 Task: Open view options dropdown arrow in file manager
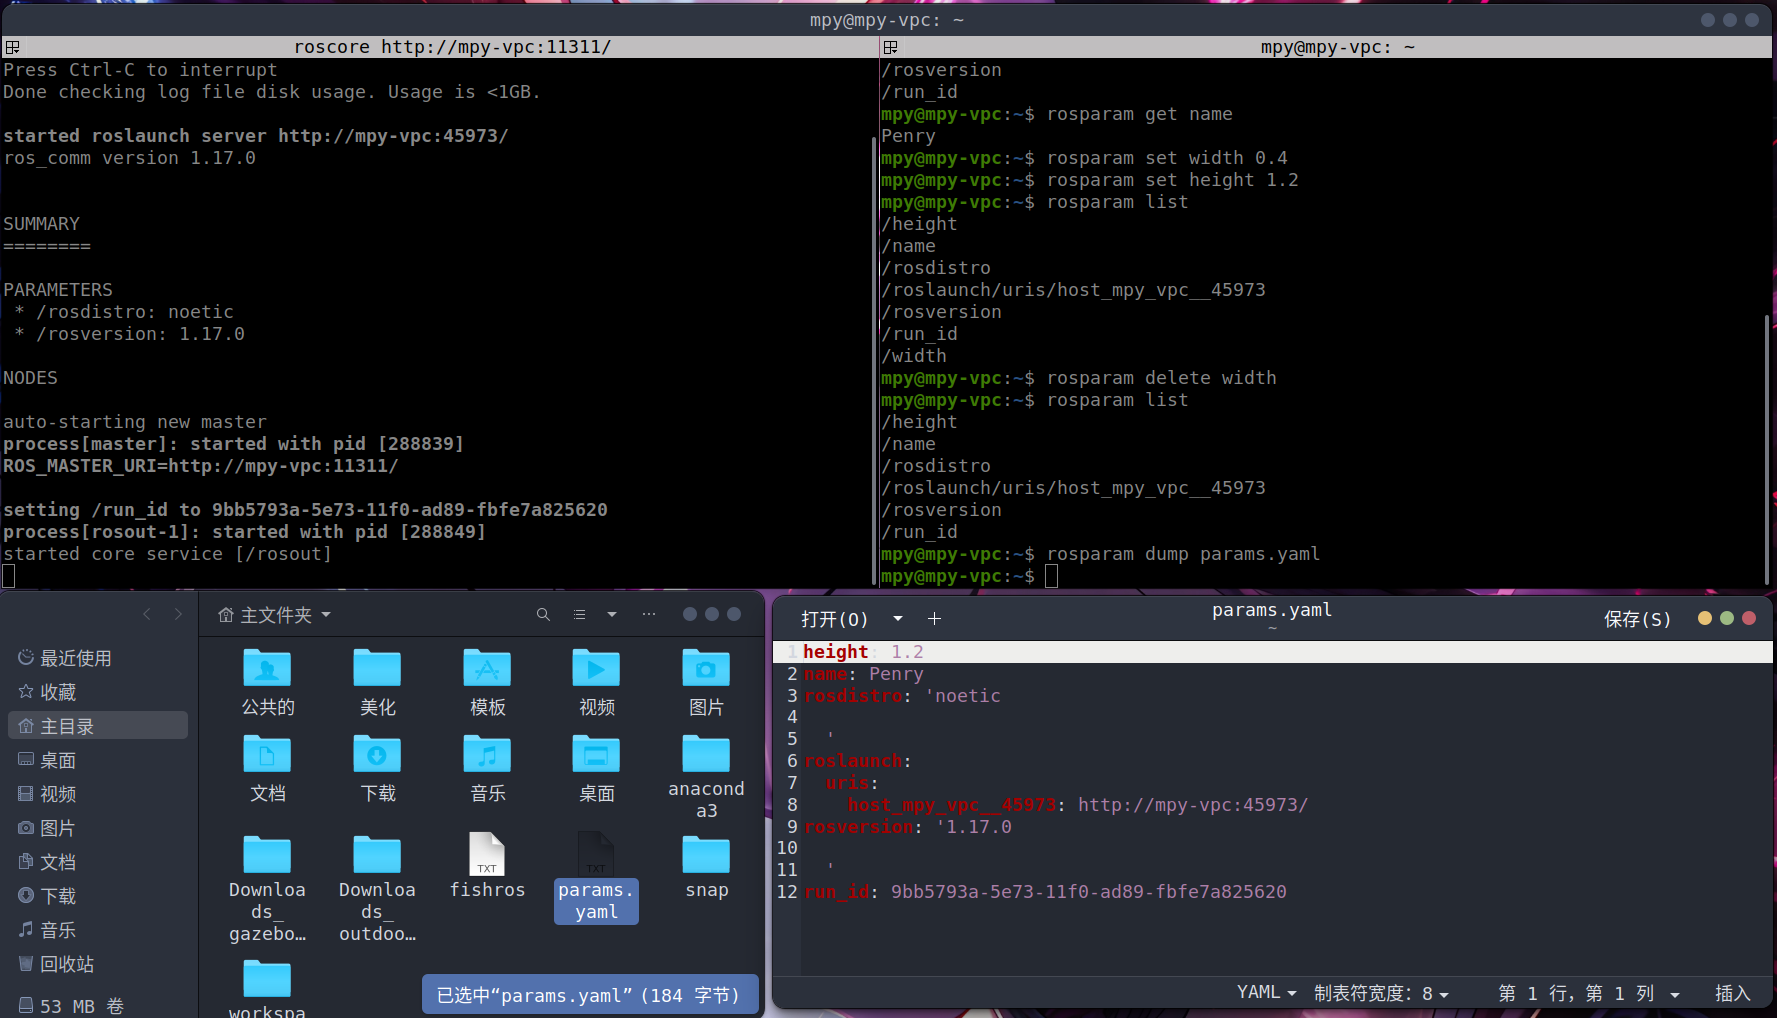(612, 615)
